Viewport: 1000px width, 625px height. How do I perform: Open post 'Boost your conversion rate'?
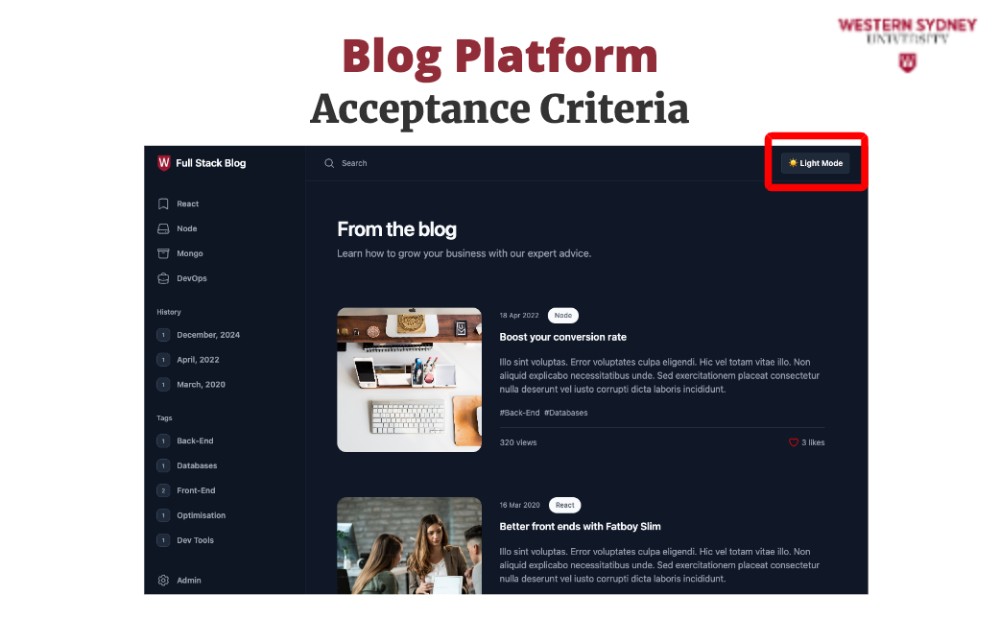coord(563,337)
